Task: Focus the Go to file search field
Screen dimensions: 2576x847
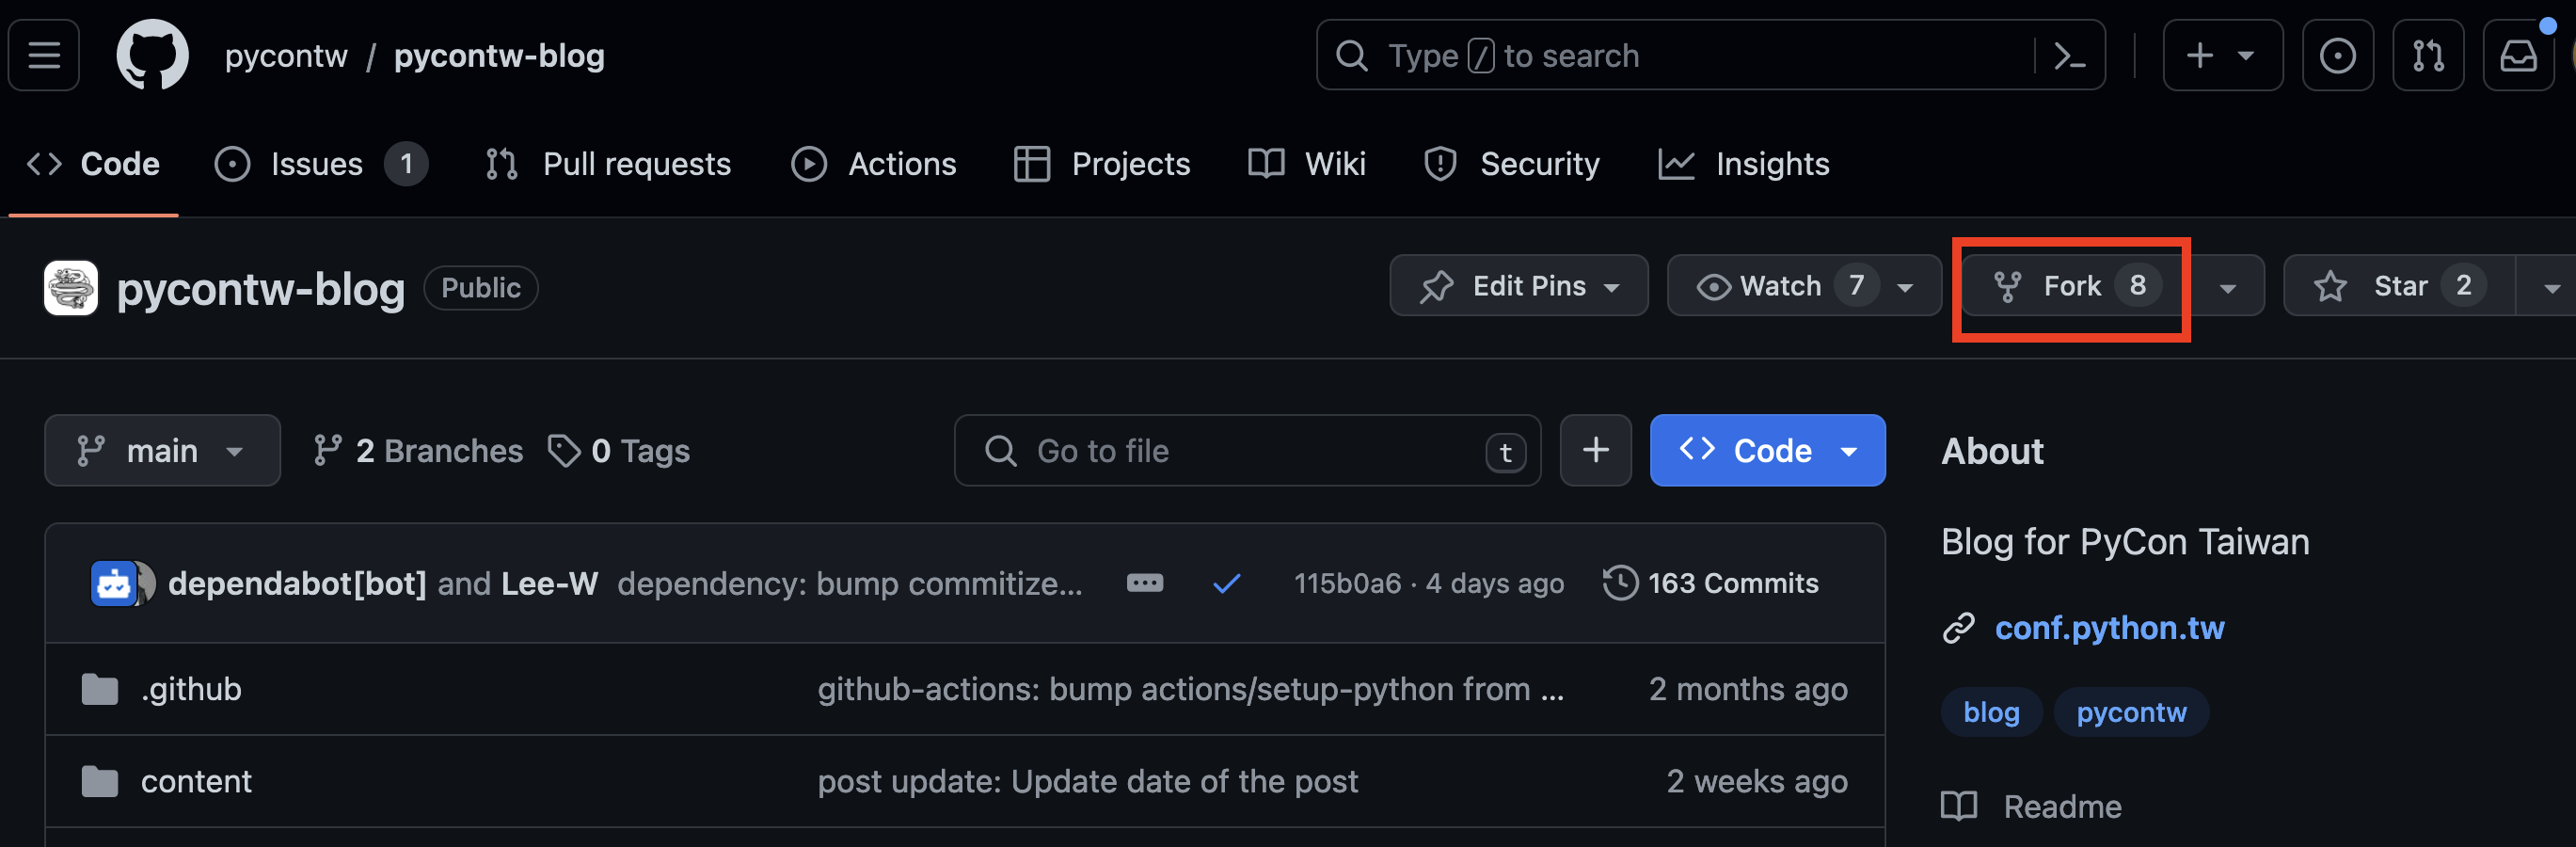Action: [1246, 450]
